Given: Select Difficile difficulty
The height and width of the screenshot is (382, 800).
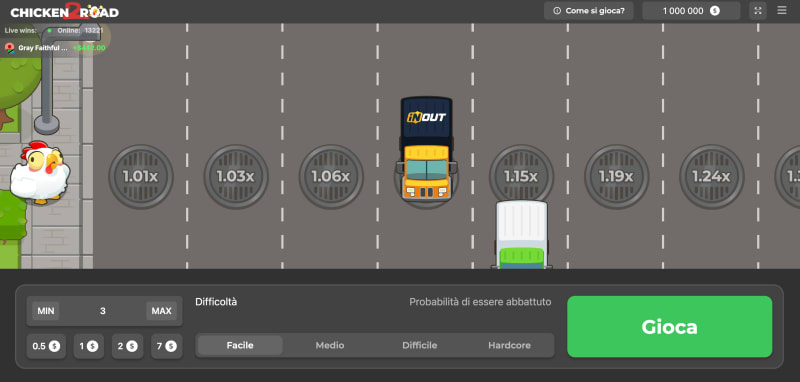Looking at the screenshot, I should point(419,345).
